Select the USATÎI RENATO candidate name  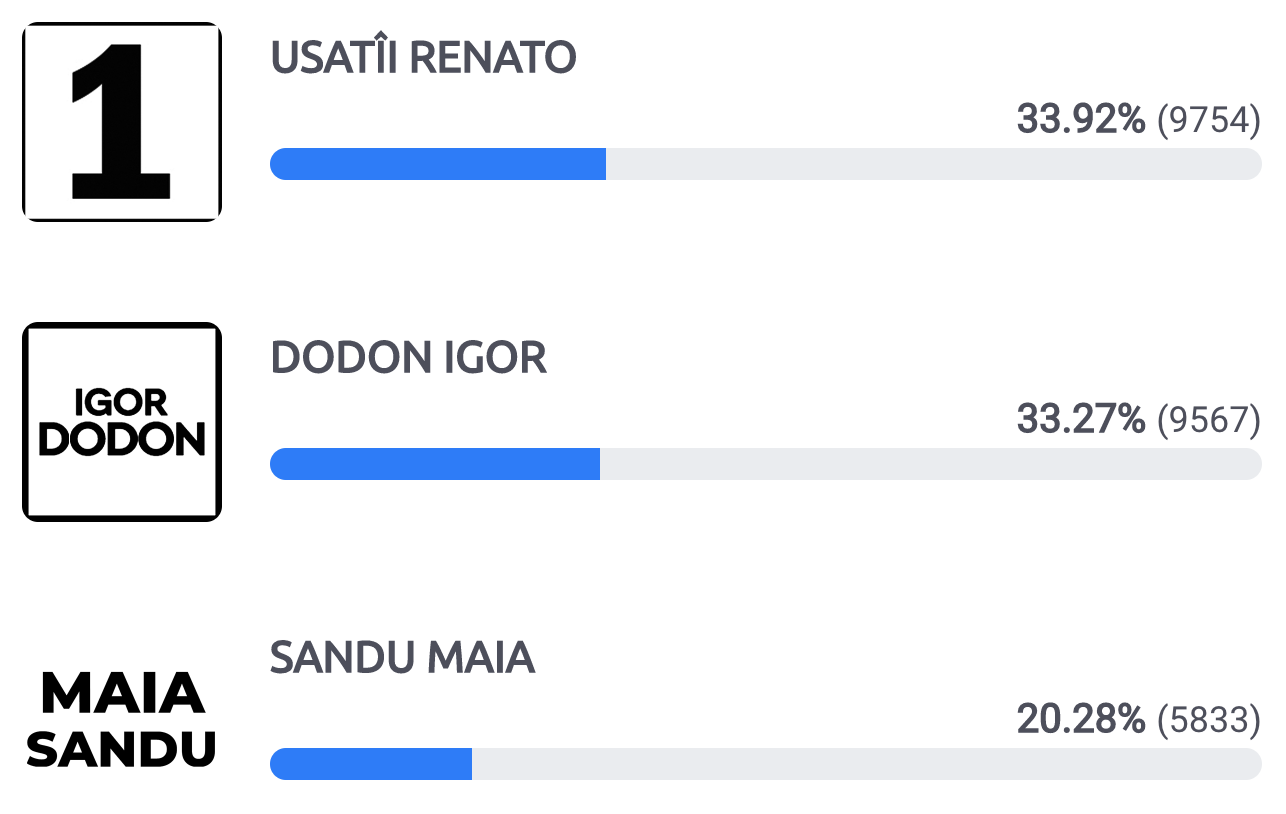[x=423, y=59]
